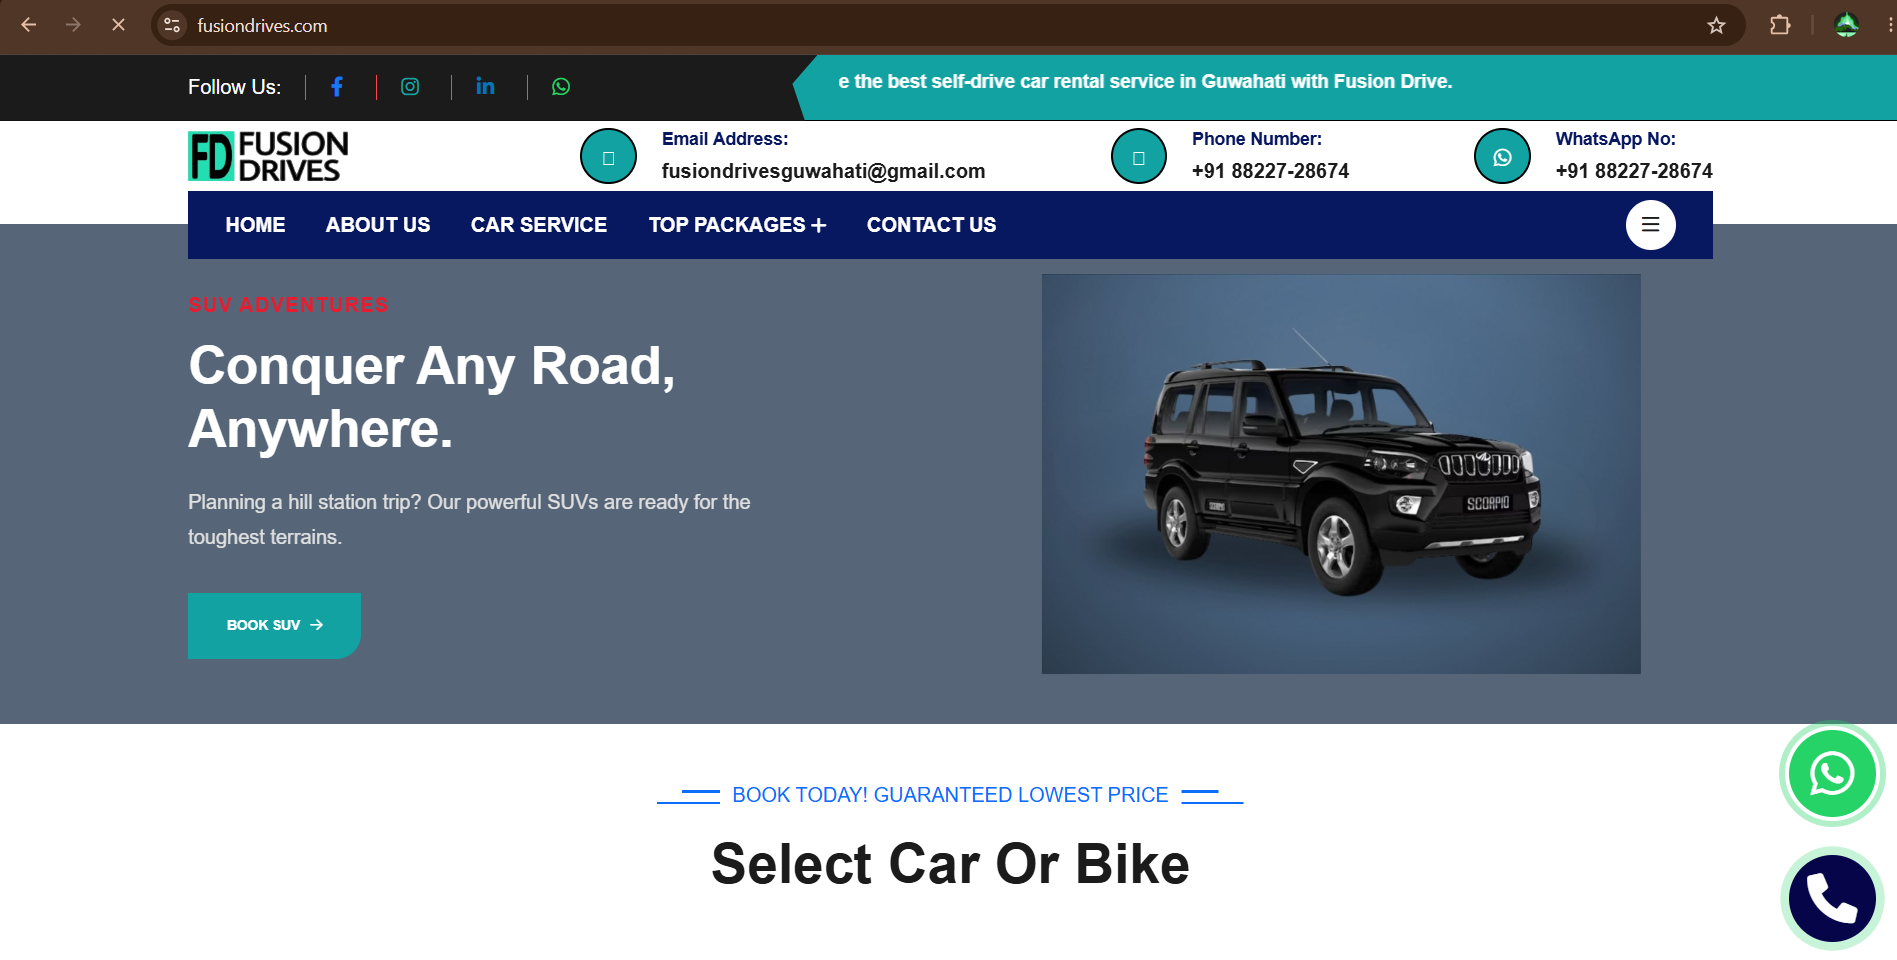The height and width of the screenshot is (960, 1897).
Task: Click the teal circle icon beside Phone Number
Action: click(1138, 156)
